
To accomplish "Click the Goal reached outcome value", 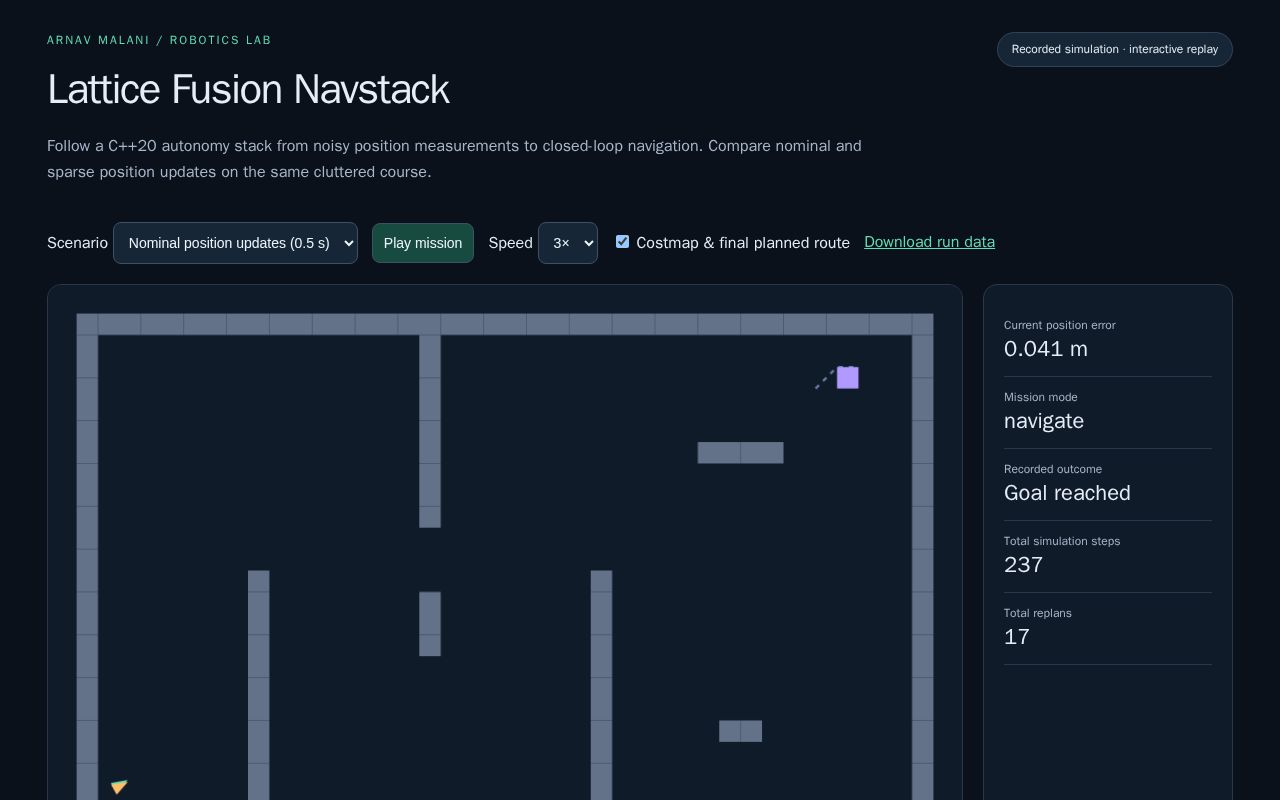I will click(x=1067, y=493).
